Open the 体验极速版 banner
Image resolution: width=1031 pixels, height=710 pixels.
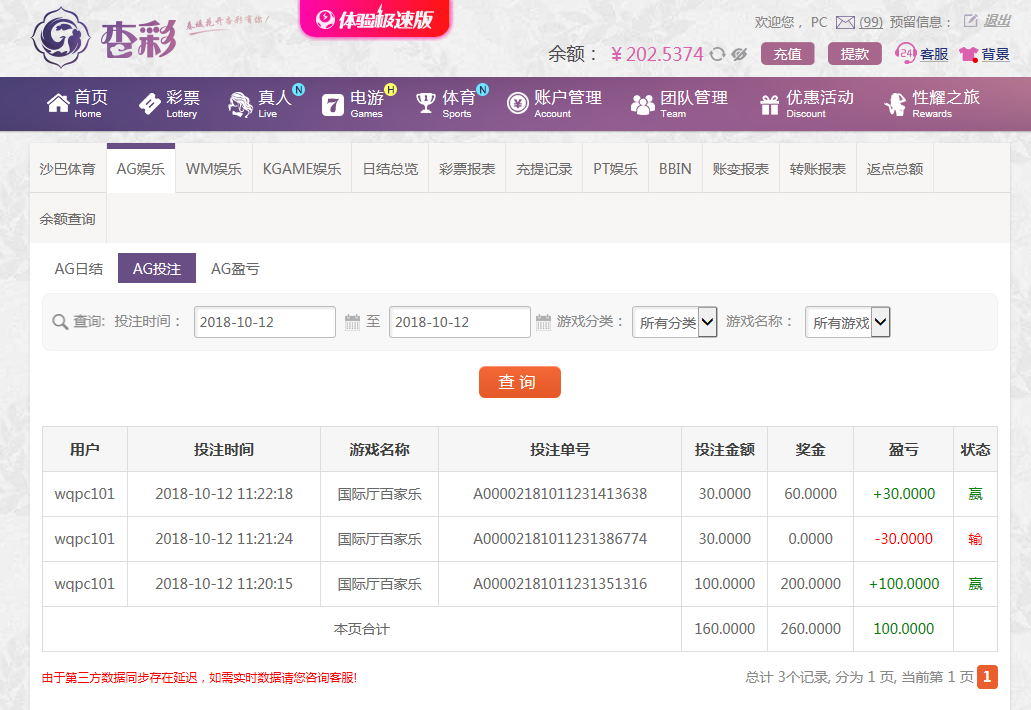pos(375,18)
